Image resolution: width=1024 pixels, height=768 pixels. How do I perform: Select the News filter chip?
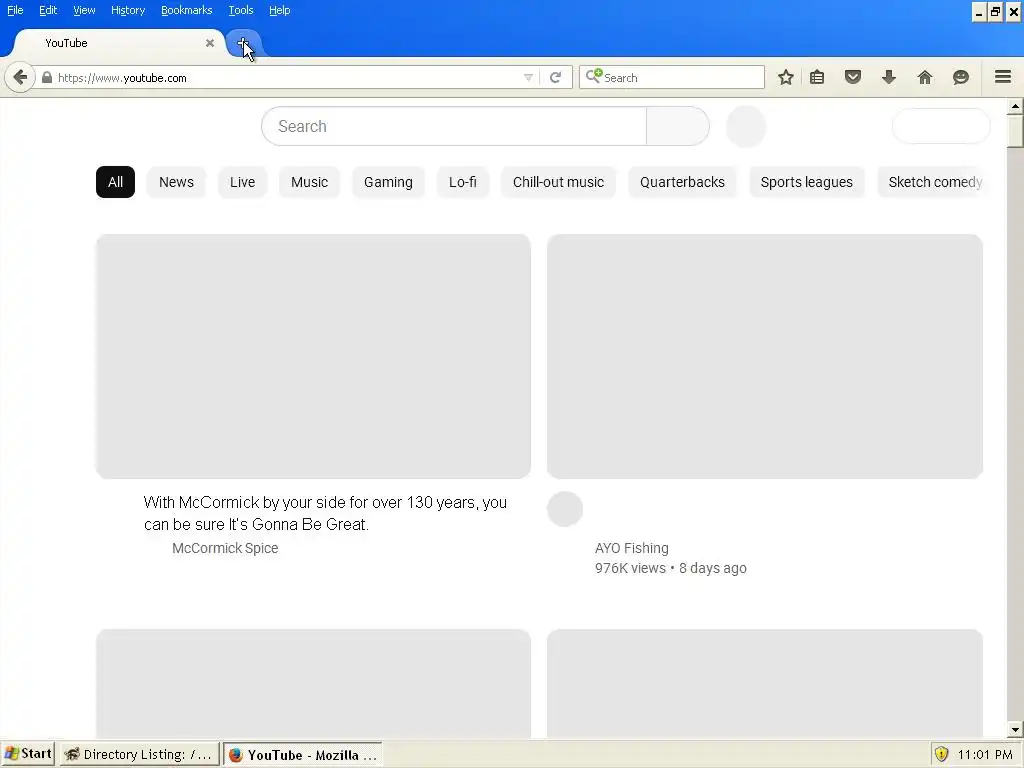click(176, 182)
